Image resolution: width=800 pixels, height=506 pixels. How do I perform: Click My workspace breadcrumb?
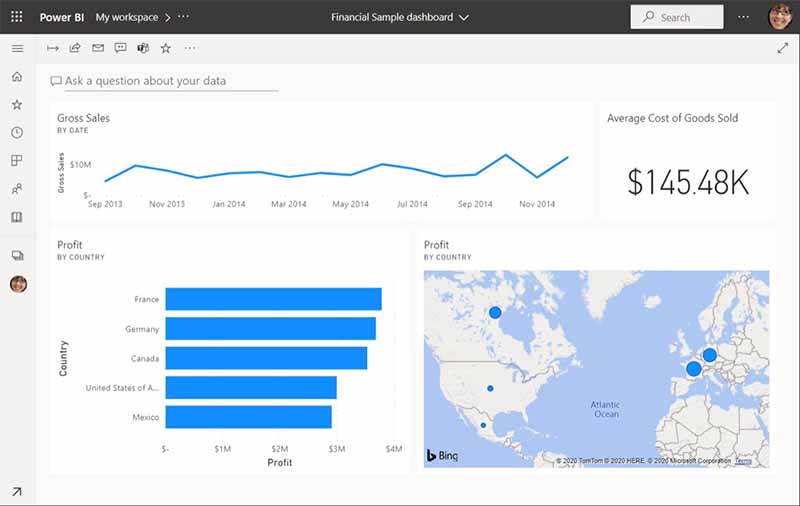coord(127,17)
